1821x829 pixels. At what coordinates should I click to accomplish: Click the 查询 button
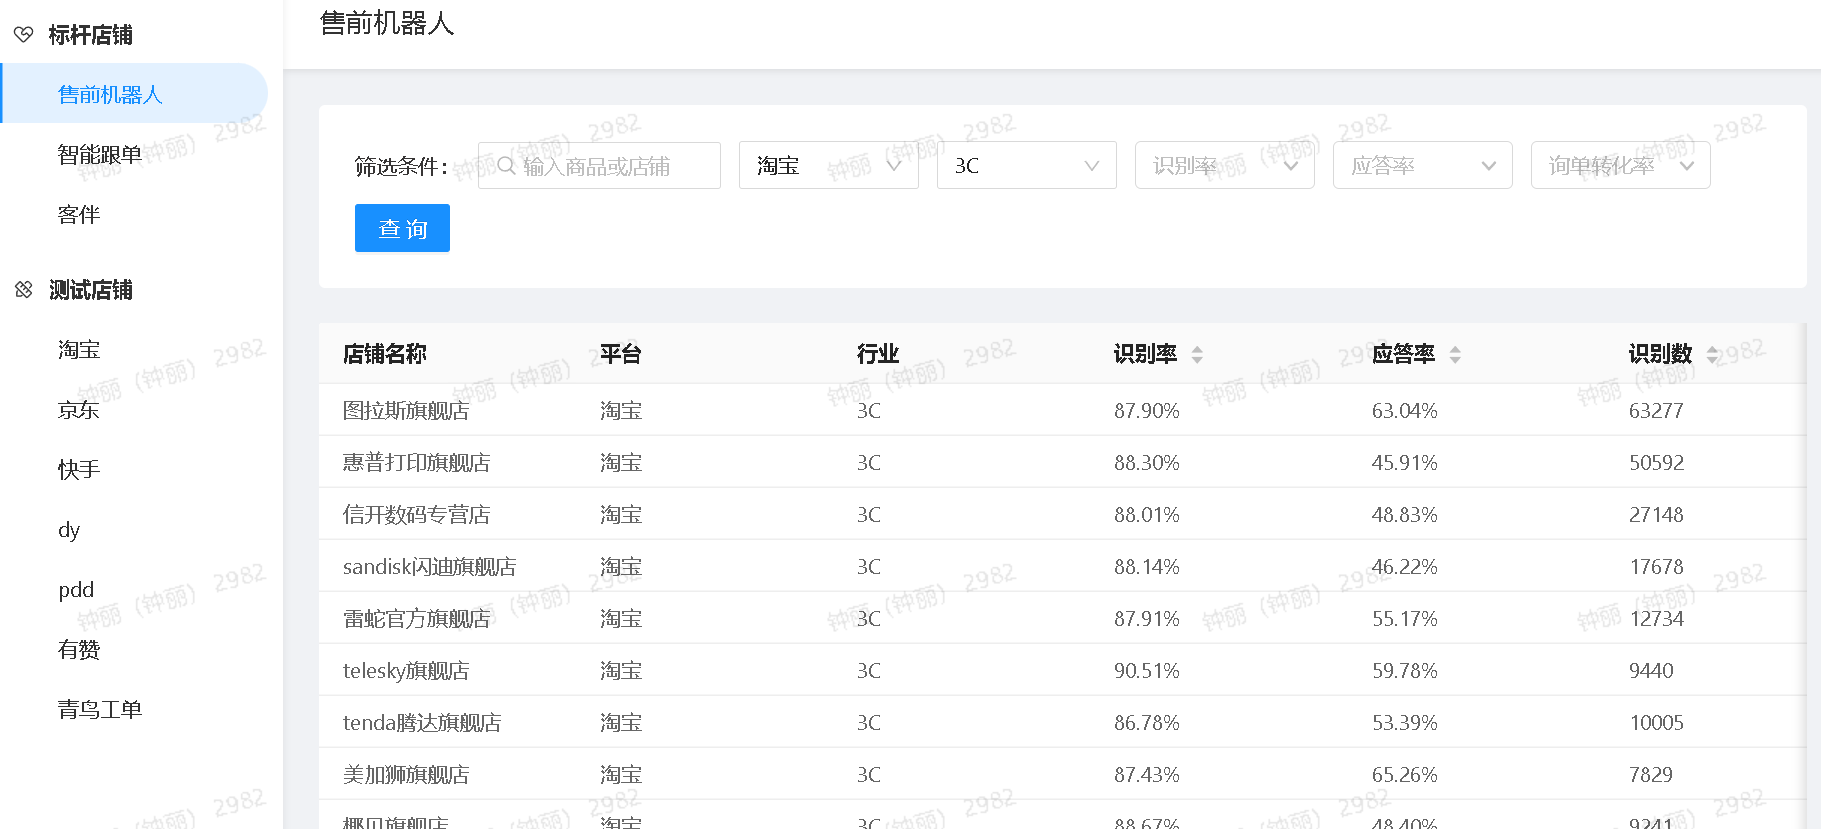point(402,228)
